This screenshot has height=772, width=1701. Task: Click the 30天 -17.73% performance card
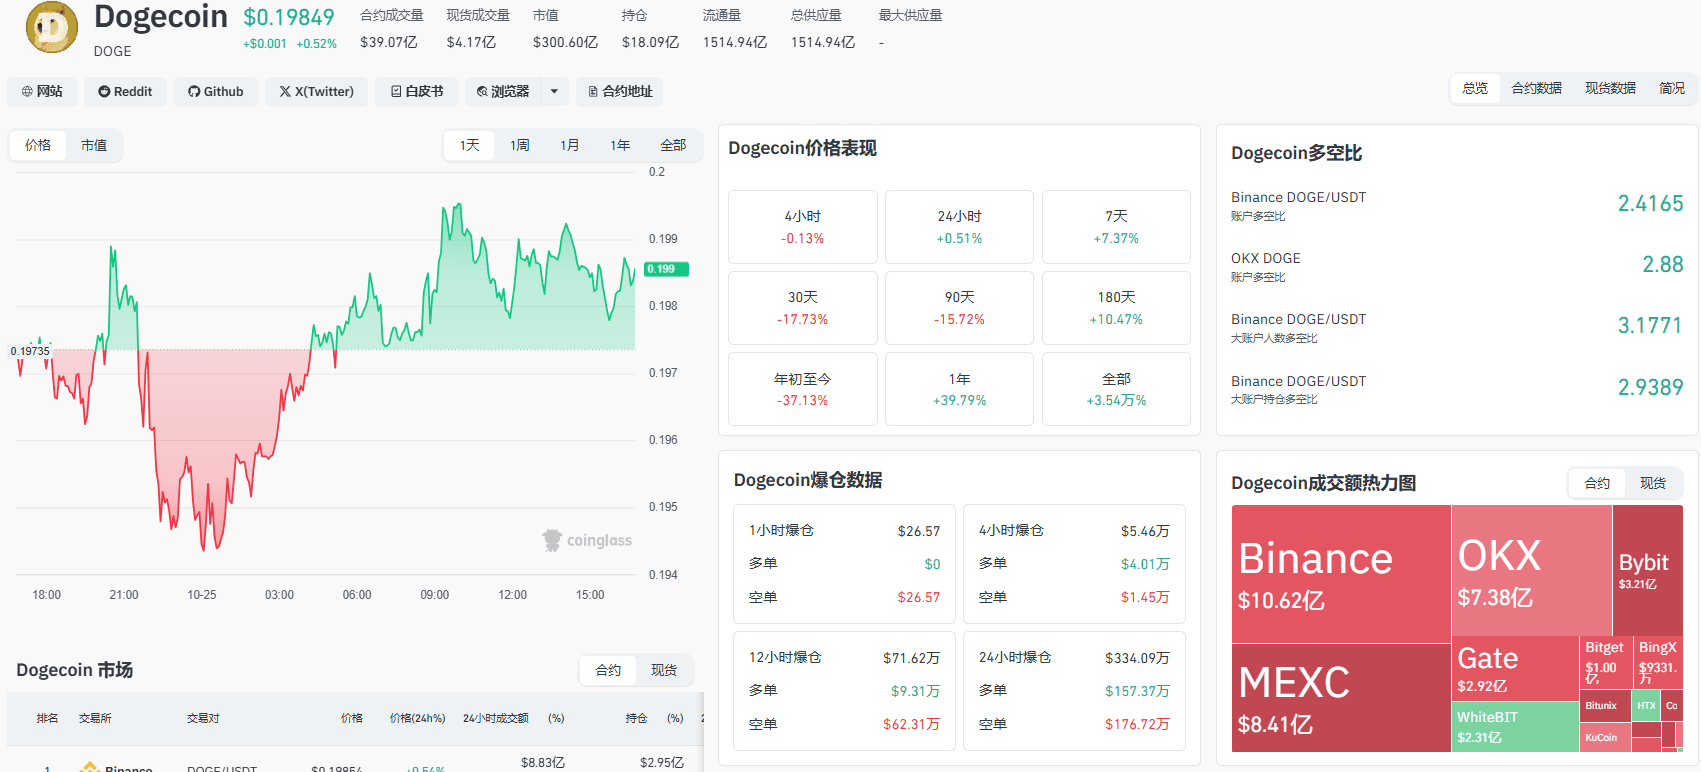click(x=803, y=308)
